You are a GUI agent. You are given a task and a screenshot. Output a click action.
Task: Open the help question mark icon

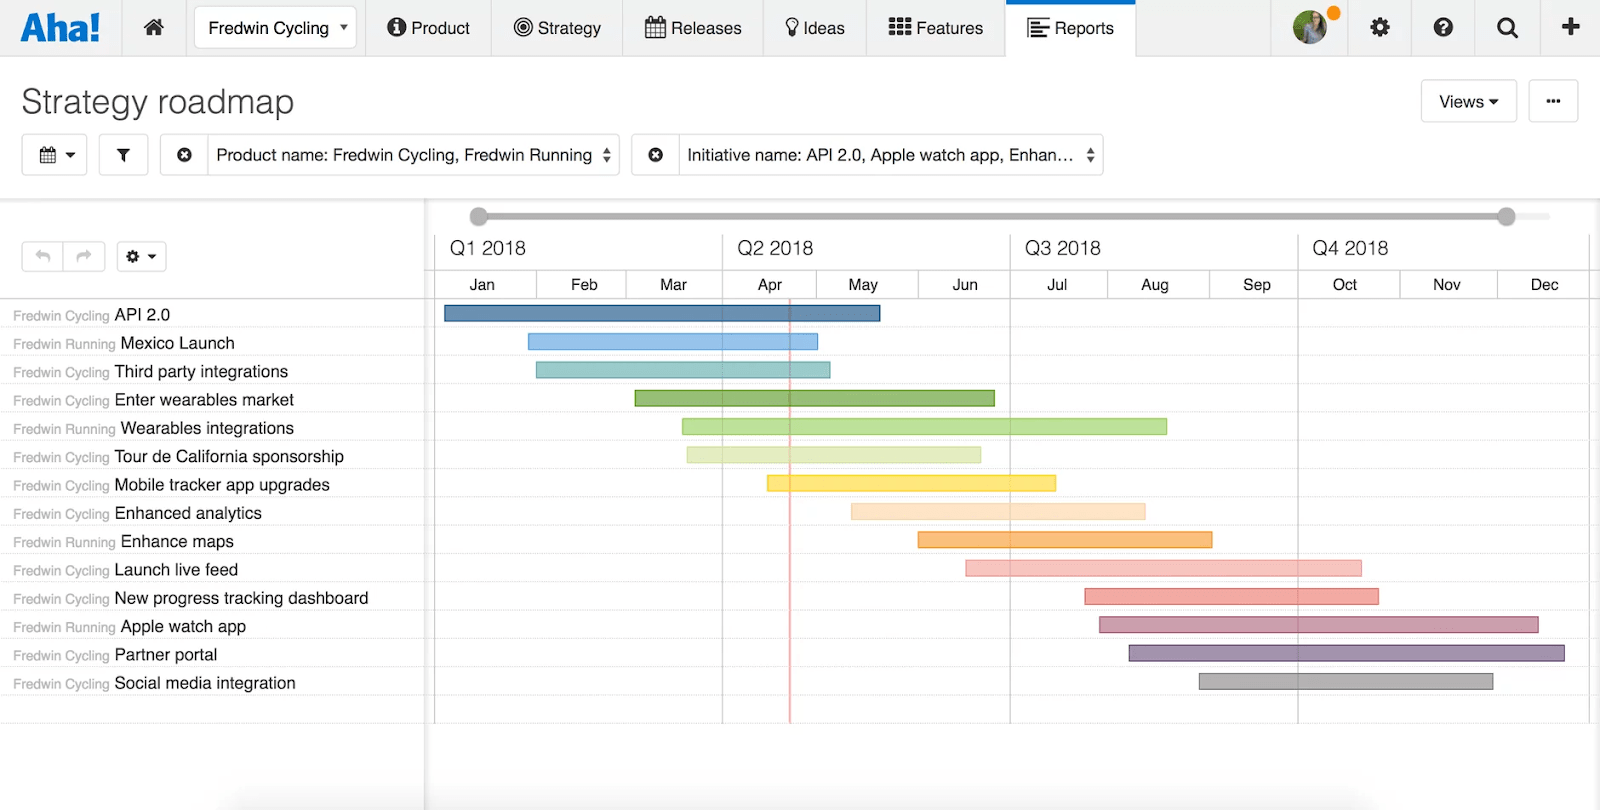(x=1443, y=28)
